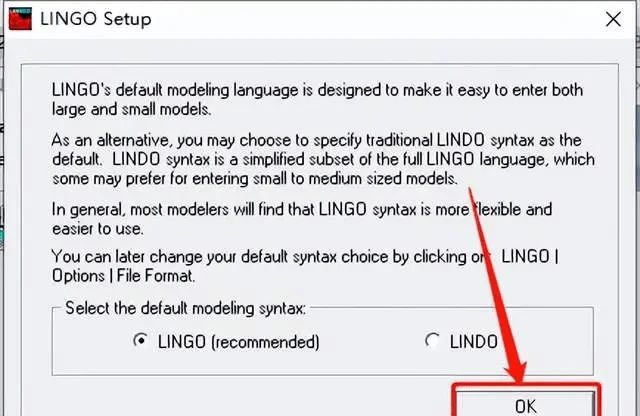Click empty space between LINGO and LINDO options
The height and width of the screenshot is (416, 640).
coord(371,342)
